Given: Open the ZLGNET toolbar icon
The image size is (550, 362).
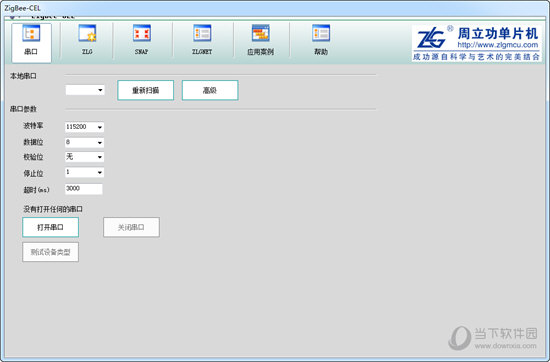Looking at the screenshot, I should tap(202, 40).
